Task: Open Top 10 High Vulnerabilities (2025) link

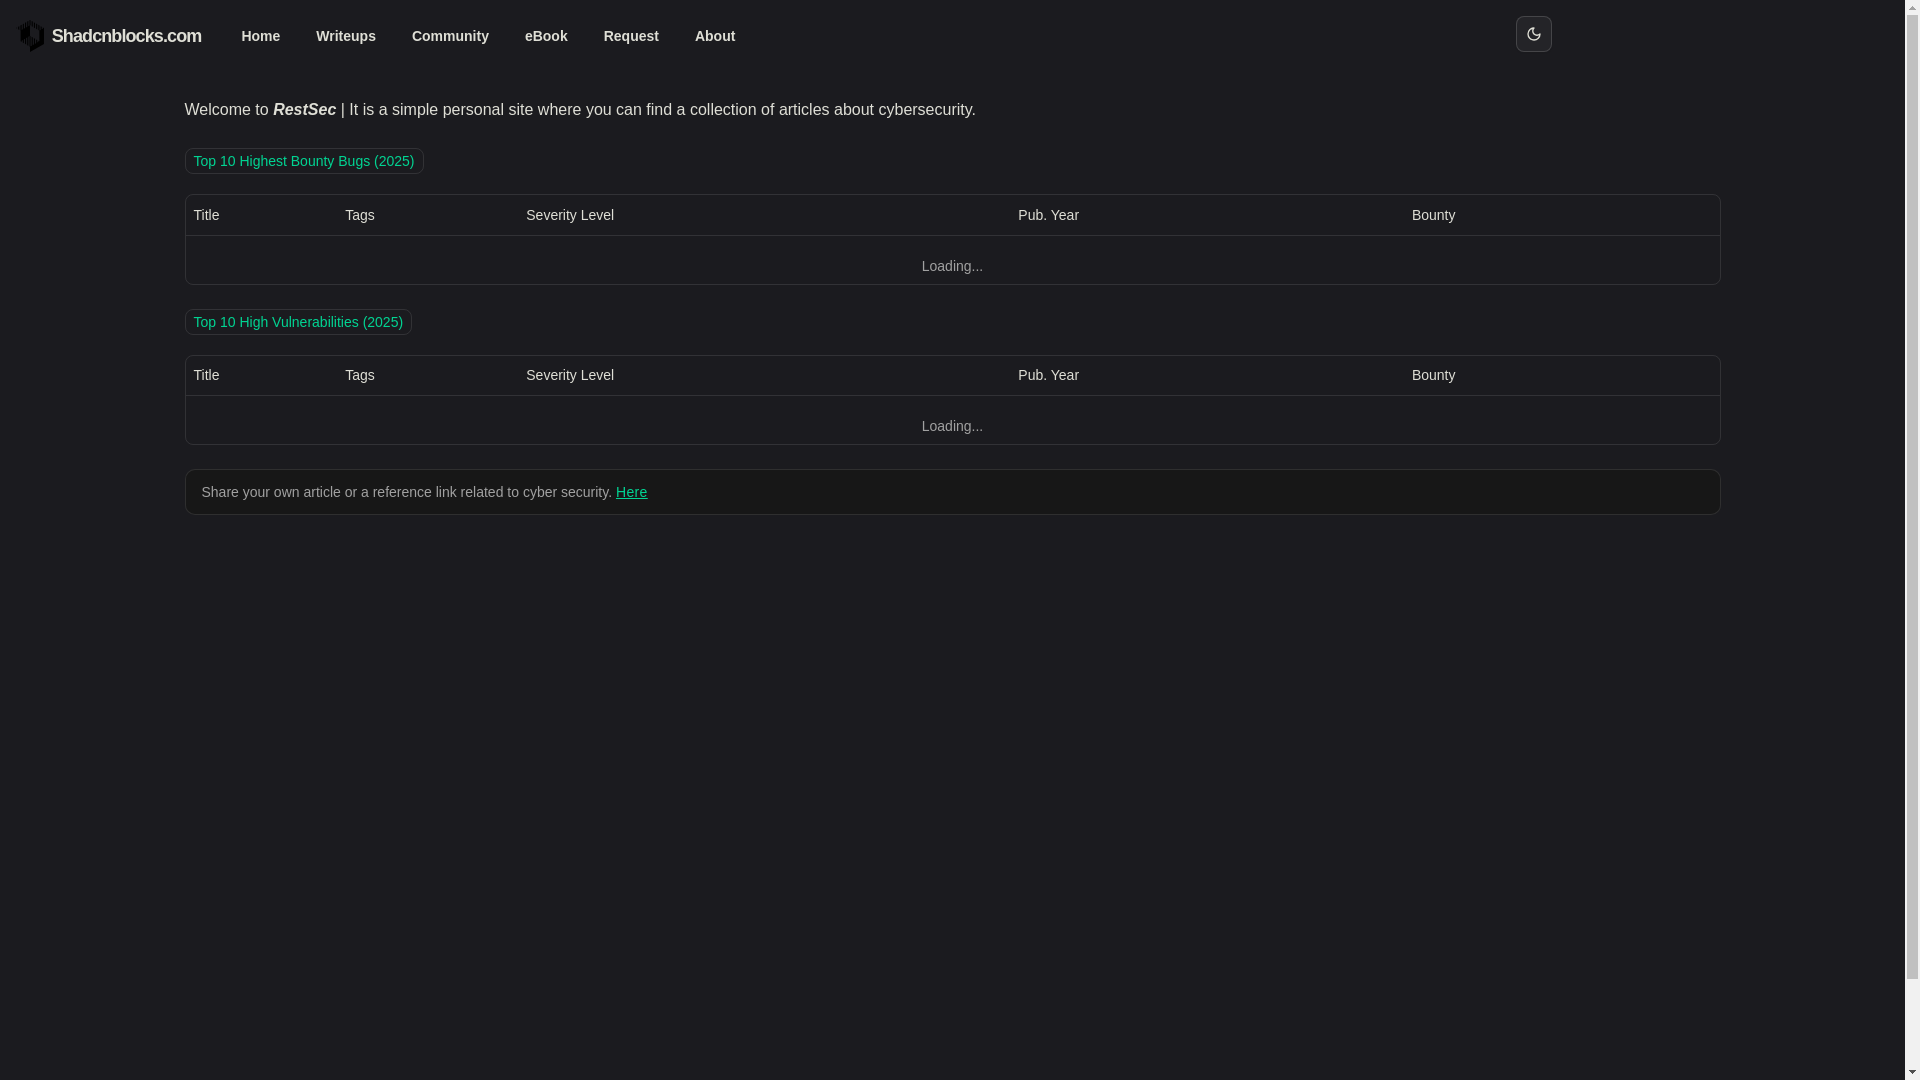Action: pyautogui.click(x=298, y=322)
